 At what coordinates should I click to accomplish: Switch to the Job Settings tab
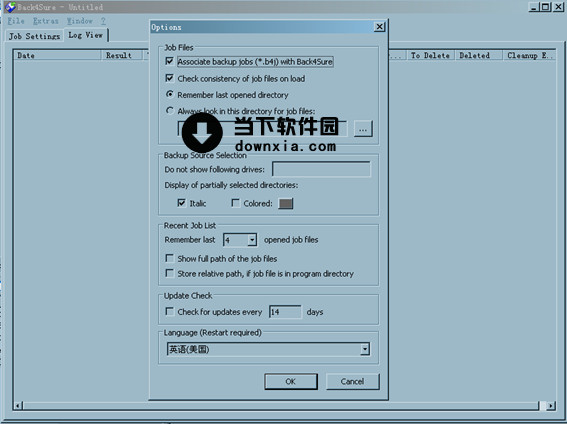34,36
